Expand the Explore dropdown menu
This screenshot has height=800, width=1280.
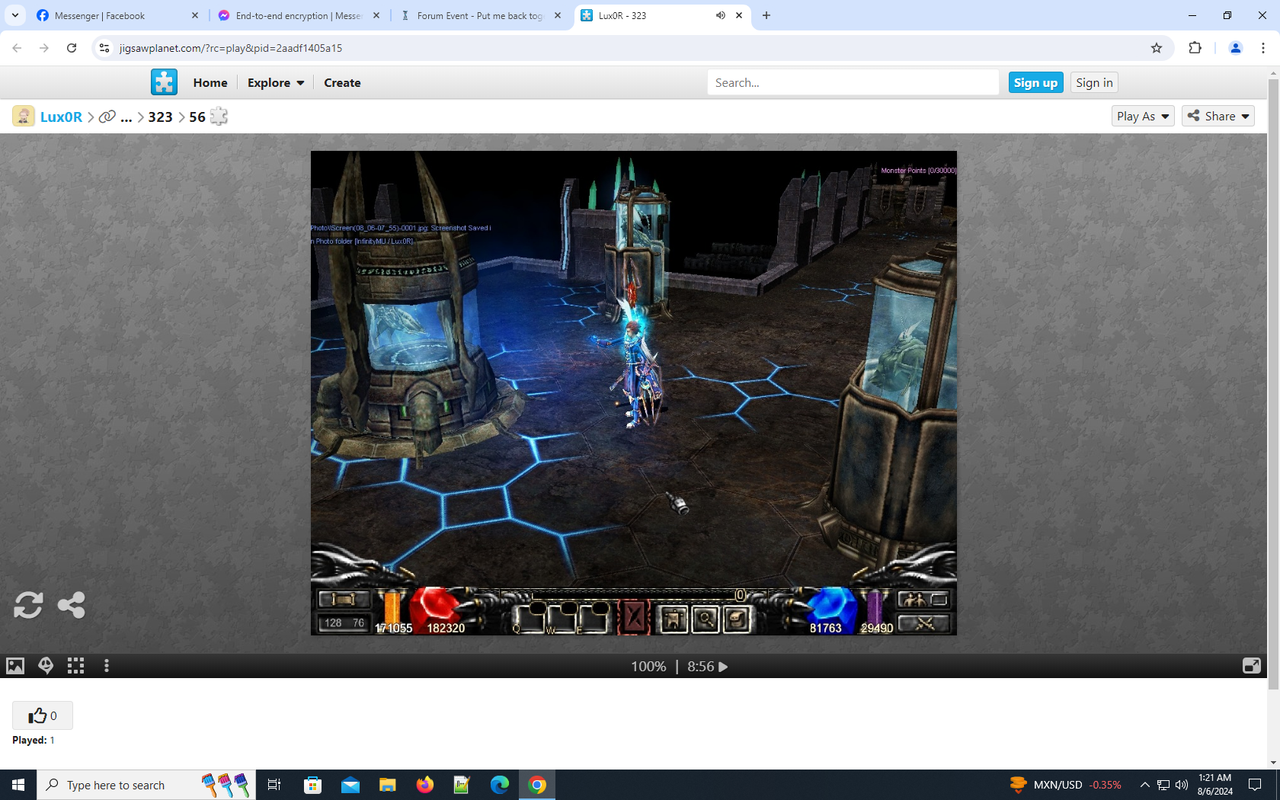[276, 83]
